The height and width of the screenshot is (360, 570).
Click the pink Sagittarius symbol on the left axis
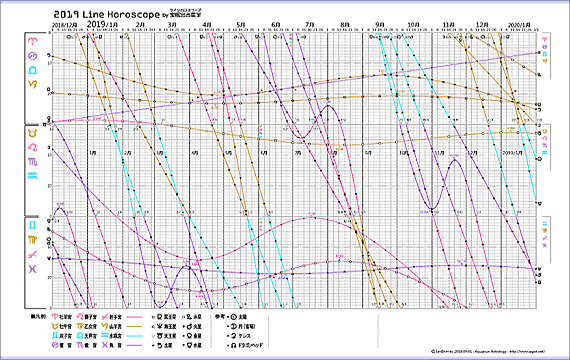coord(33,254)
